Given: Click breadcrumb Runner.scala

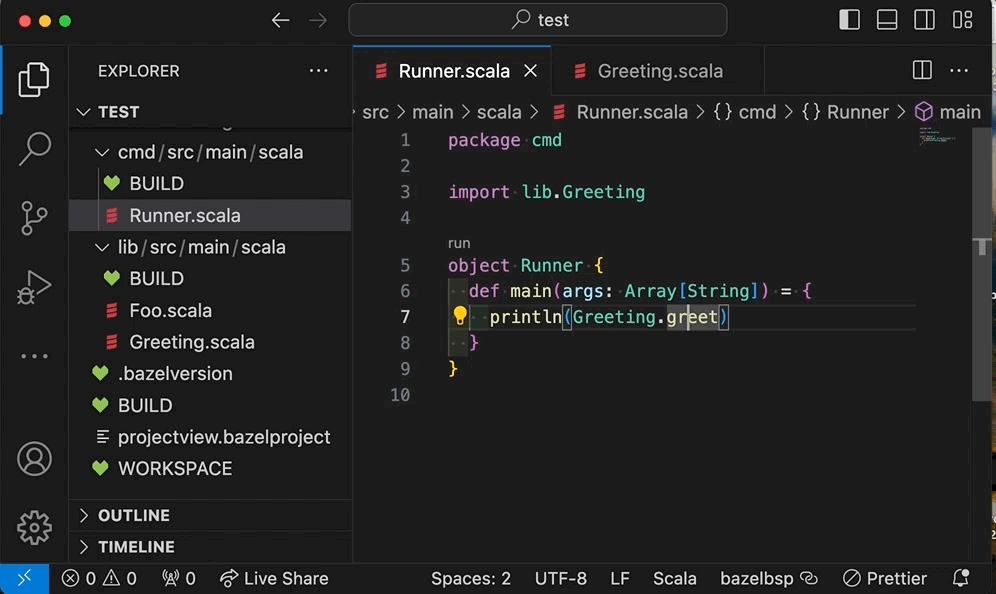Looking at the screenshot, I should click(x=620, y=112).
